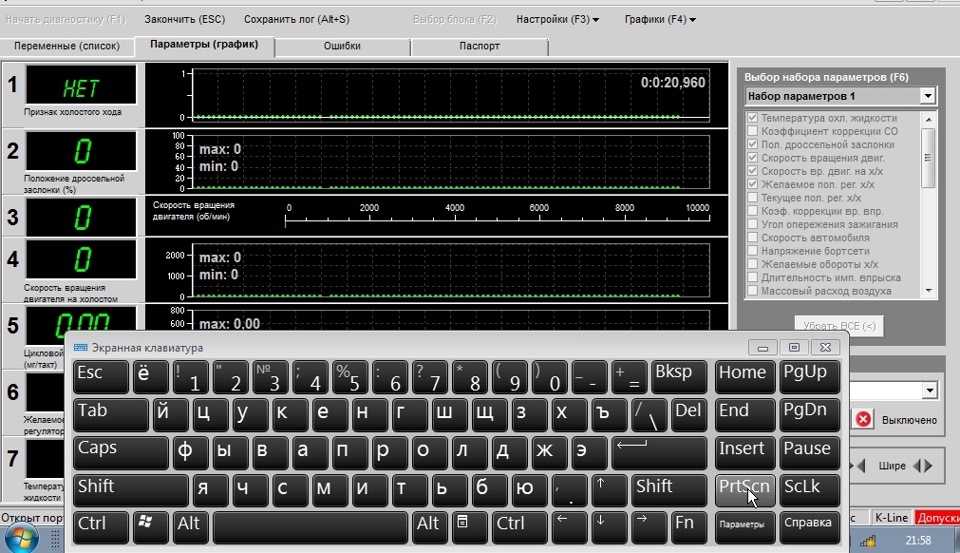Click the PgDn key on on-screen keyboard
The width and height of the screenshot is (960, 553).
click(809, 414)
